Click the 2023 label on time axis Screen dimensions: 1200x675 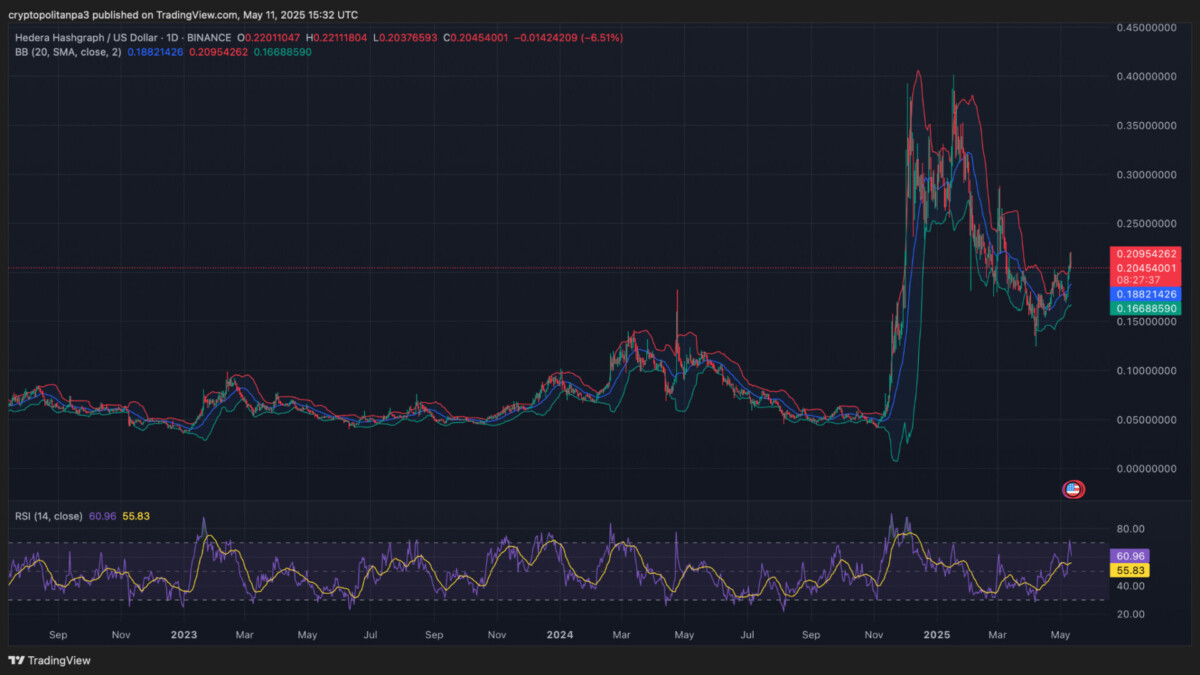click(183, 635)
